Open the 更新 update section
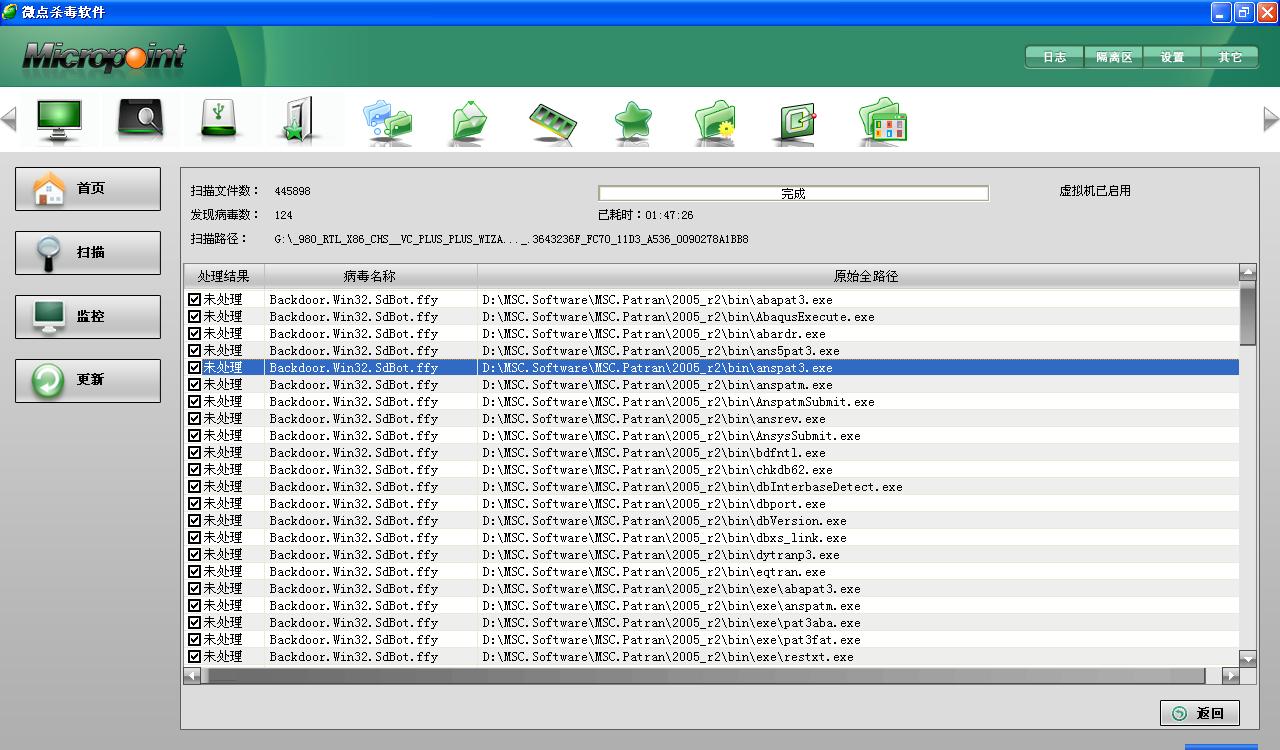Screen dimensions: 1280x750 tap(88, 380)
